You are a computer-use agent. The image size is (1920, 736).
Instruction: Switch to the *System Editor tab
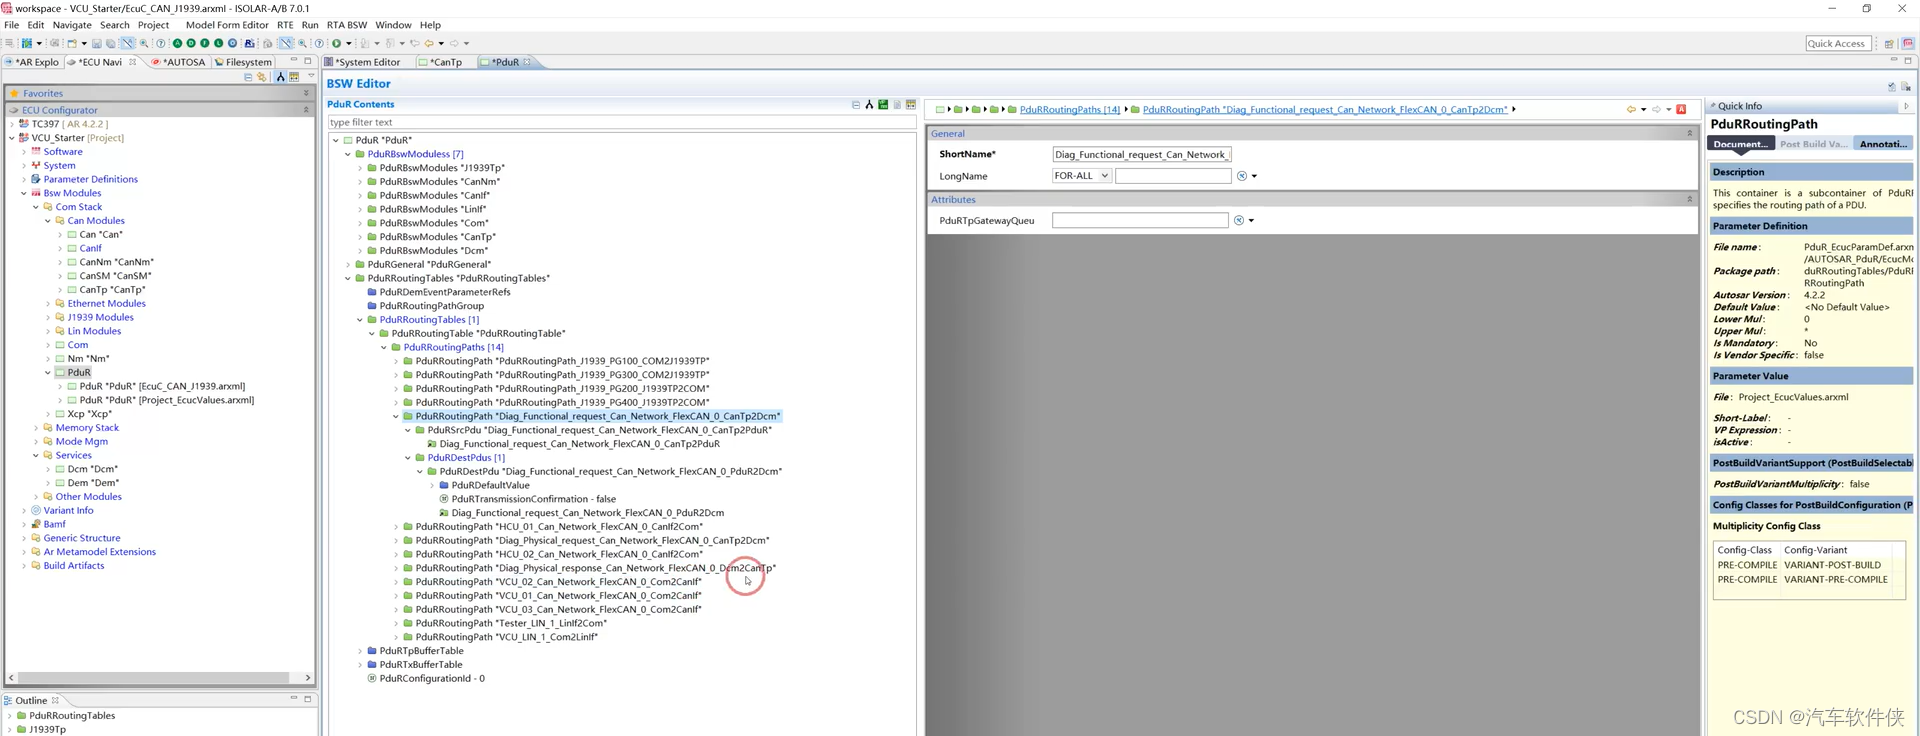click(x=366, y=62)
